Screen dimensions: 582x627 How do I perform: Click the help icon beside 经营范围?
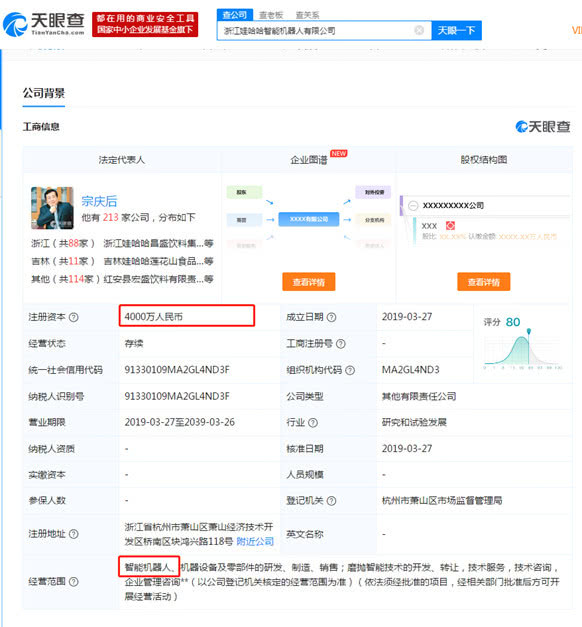click(74, 581)
